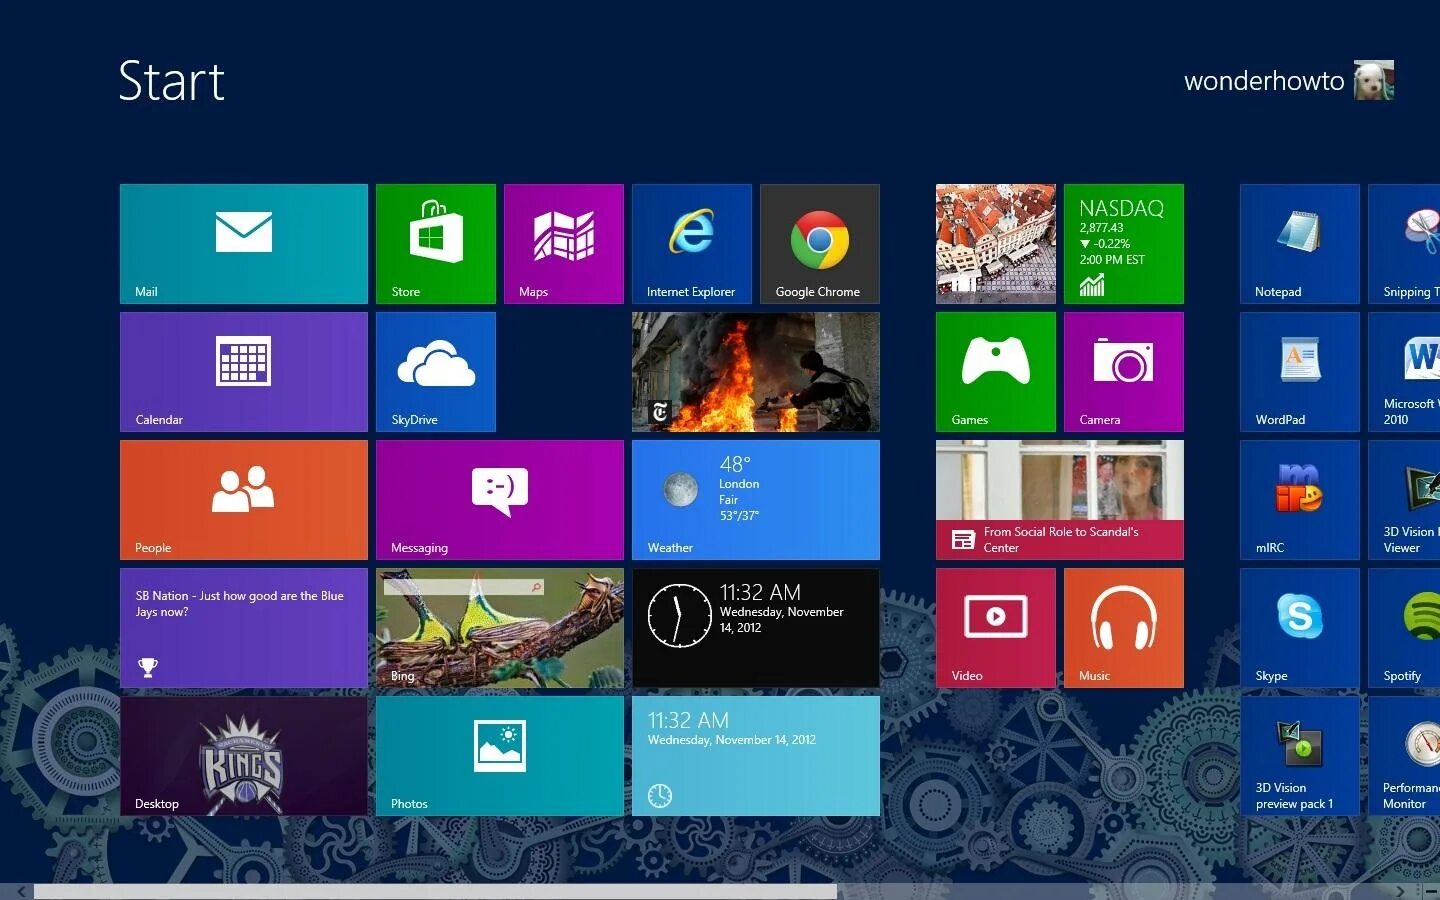Open 3D Vision preview pack 1
Image resolution: width=1440 pixels, height=900 pixels.
point(1300,756)
